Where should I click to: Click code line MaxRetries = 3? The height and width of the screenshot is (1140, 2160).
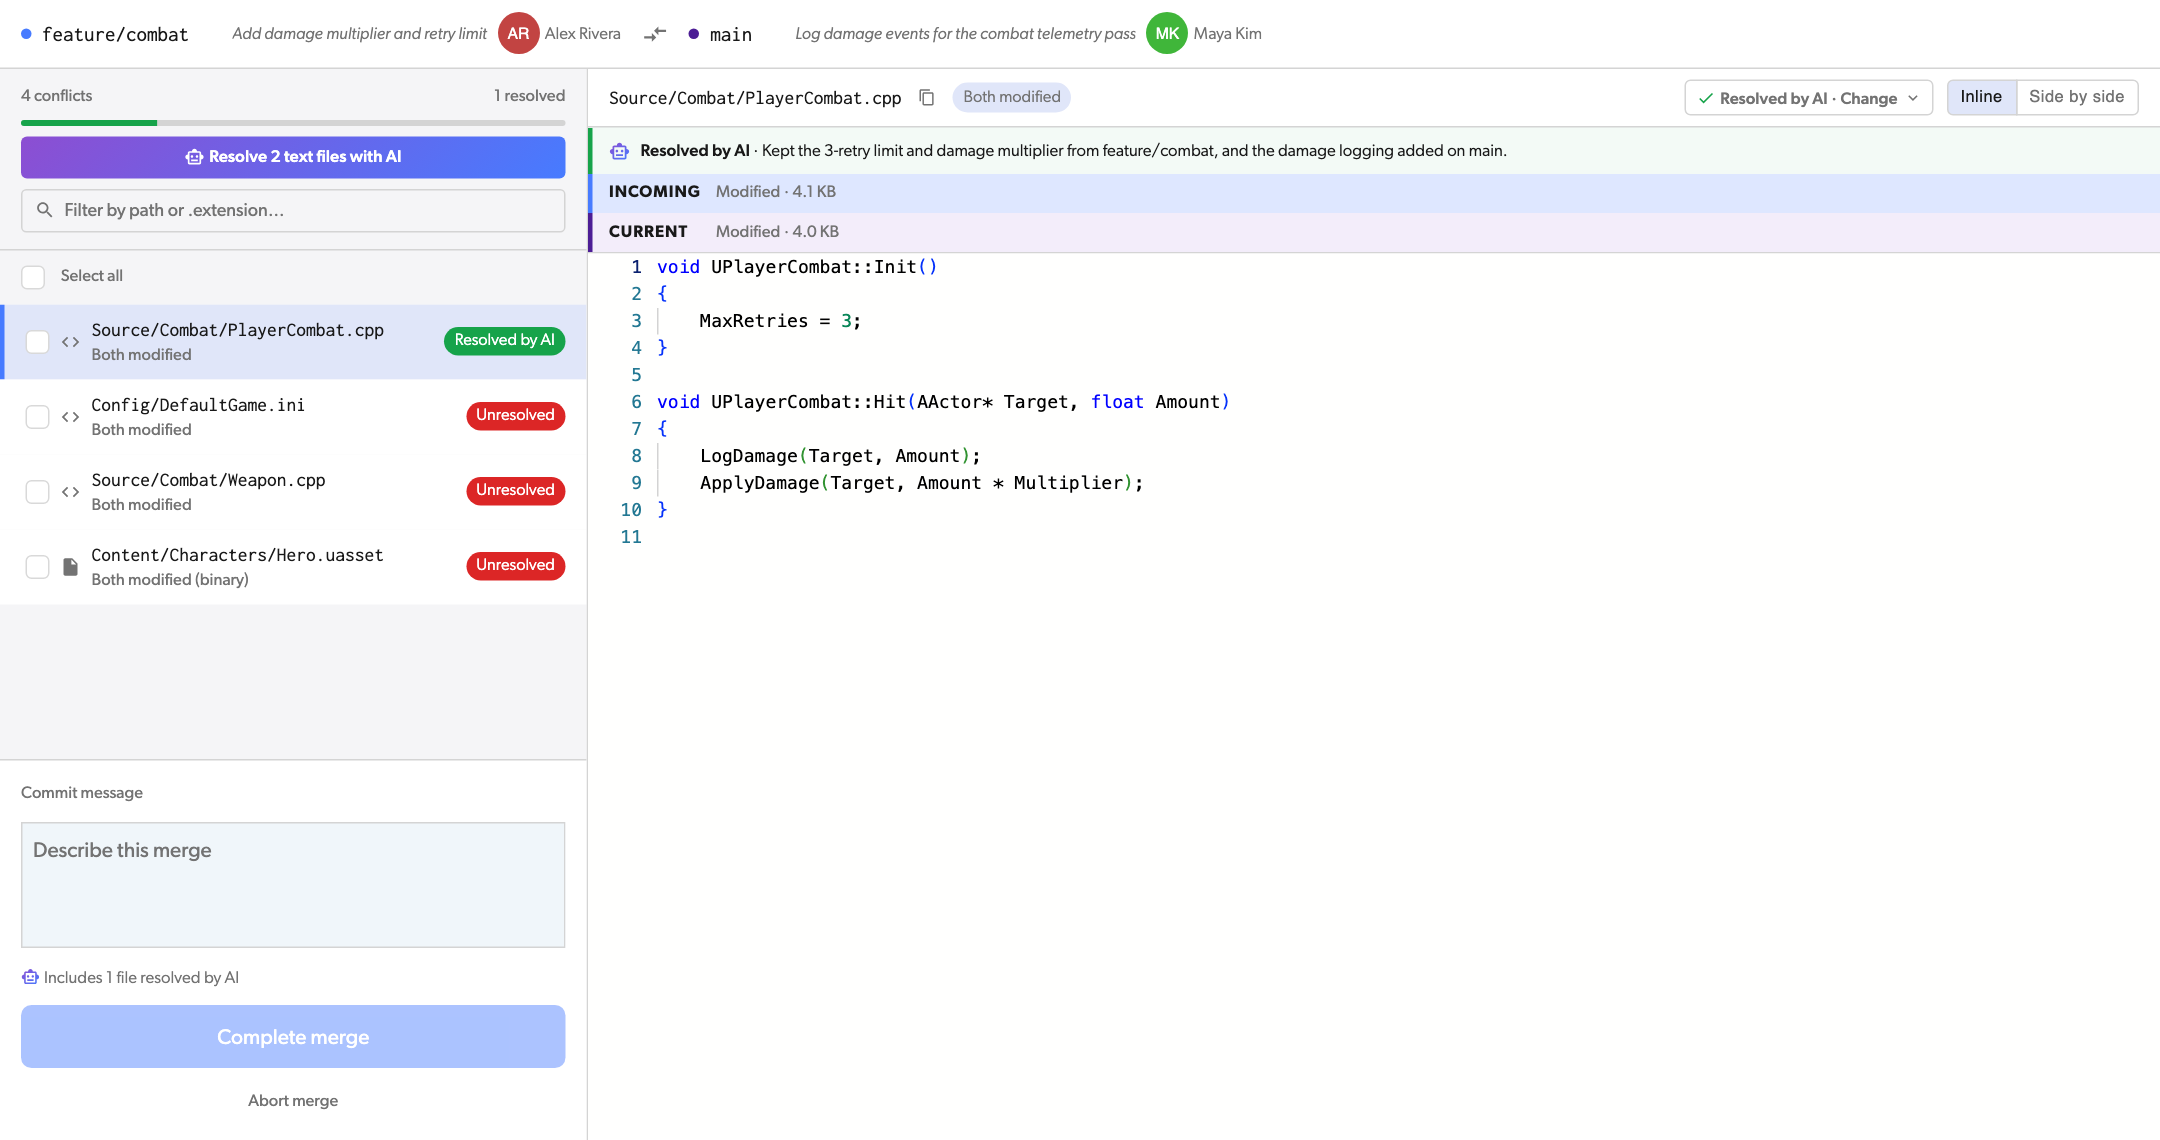[x=780, y=321]
